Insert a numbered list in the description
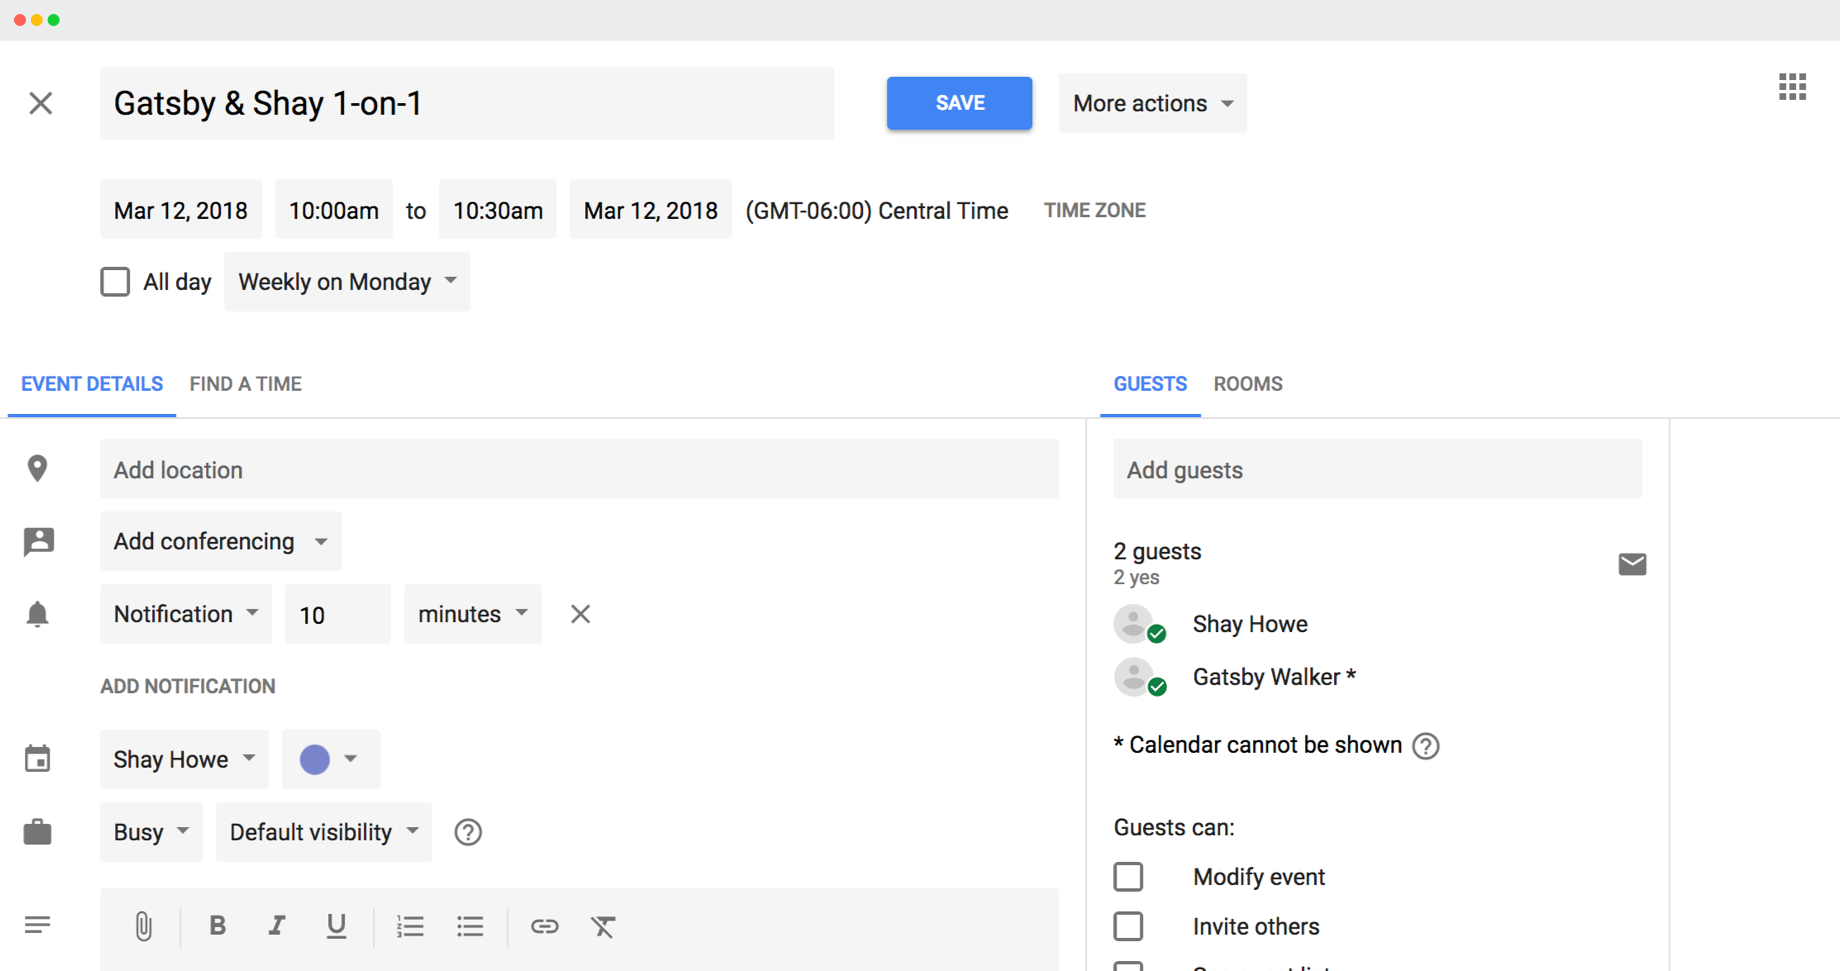 (410, 926)
